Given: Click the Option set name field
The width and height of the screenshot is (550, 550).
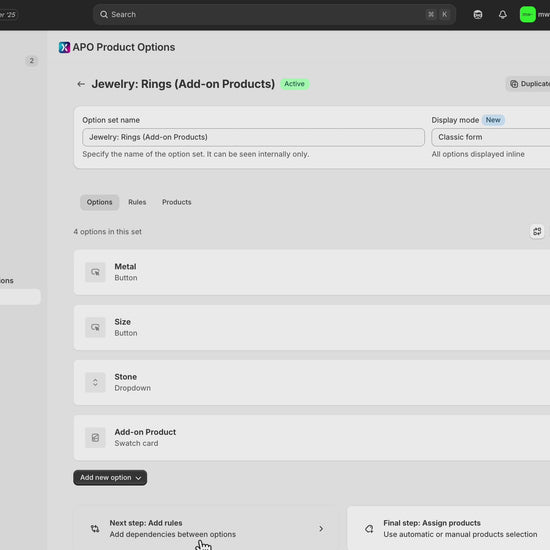Looking at the screenshot, I should [253, 137].
